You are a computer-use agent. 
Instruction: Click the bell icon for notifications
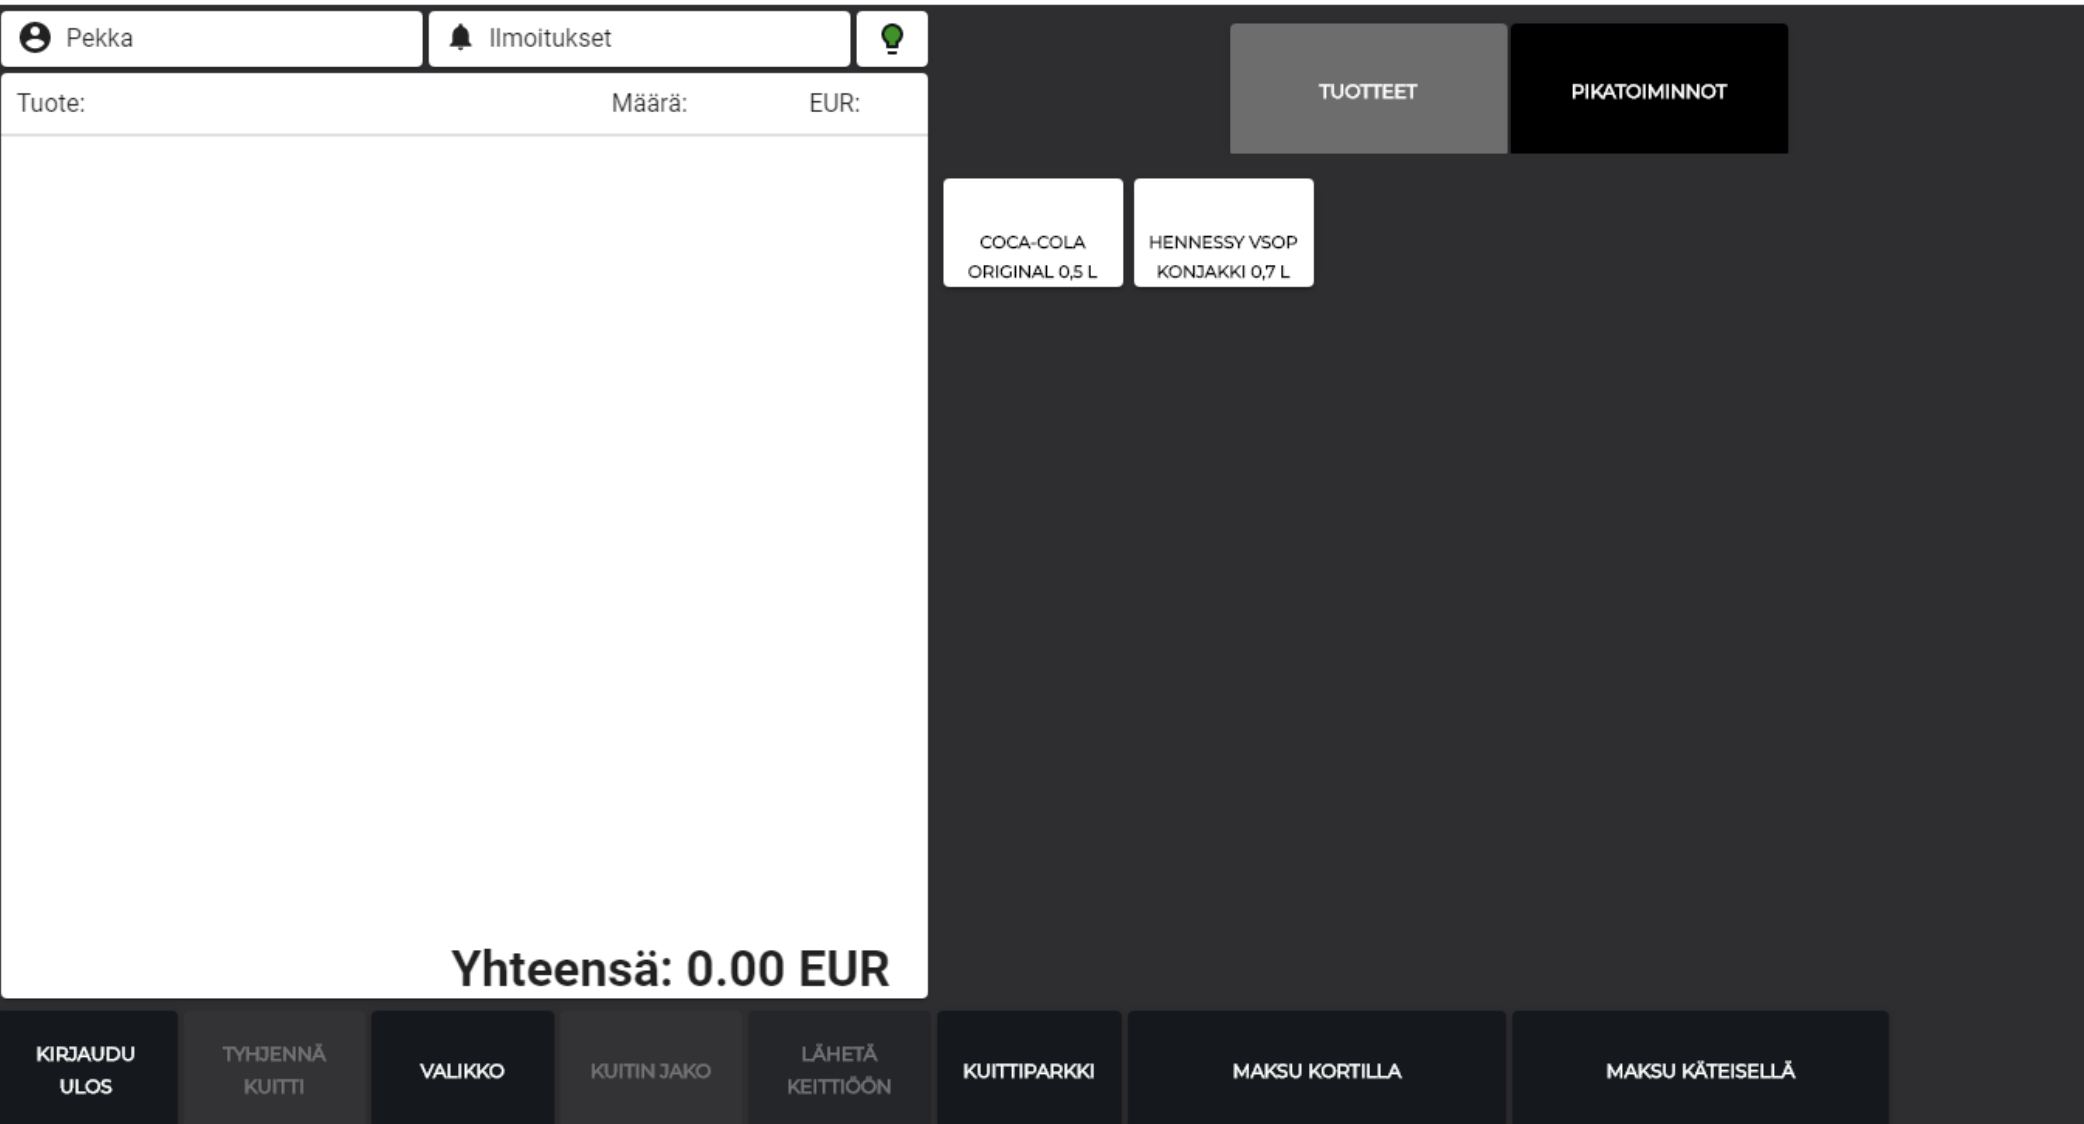click(x=460, y=38)
